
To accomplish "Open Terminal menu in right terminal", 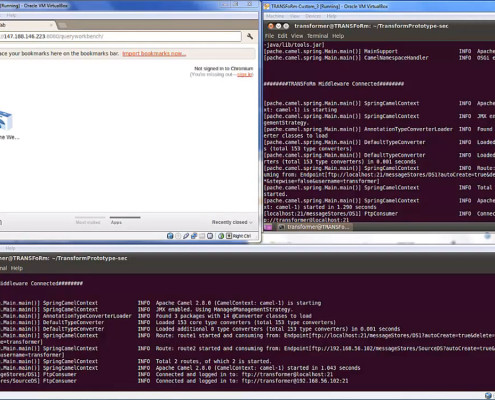I will (318, 36).
